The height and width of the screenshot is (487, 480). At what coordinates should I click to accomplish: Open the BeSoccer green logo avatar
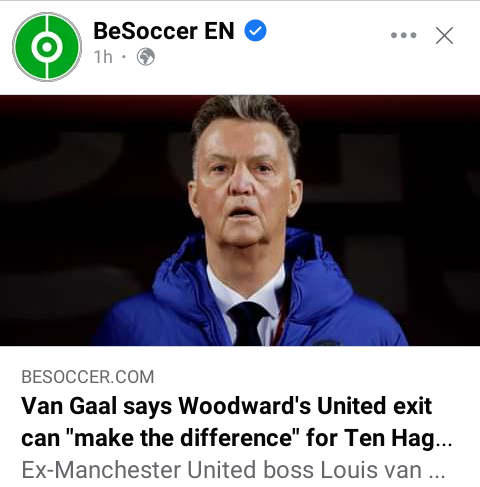coord(47,47)
